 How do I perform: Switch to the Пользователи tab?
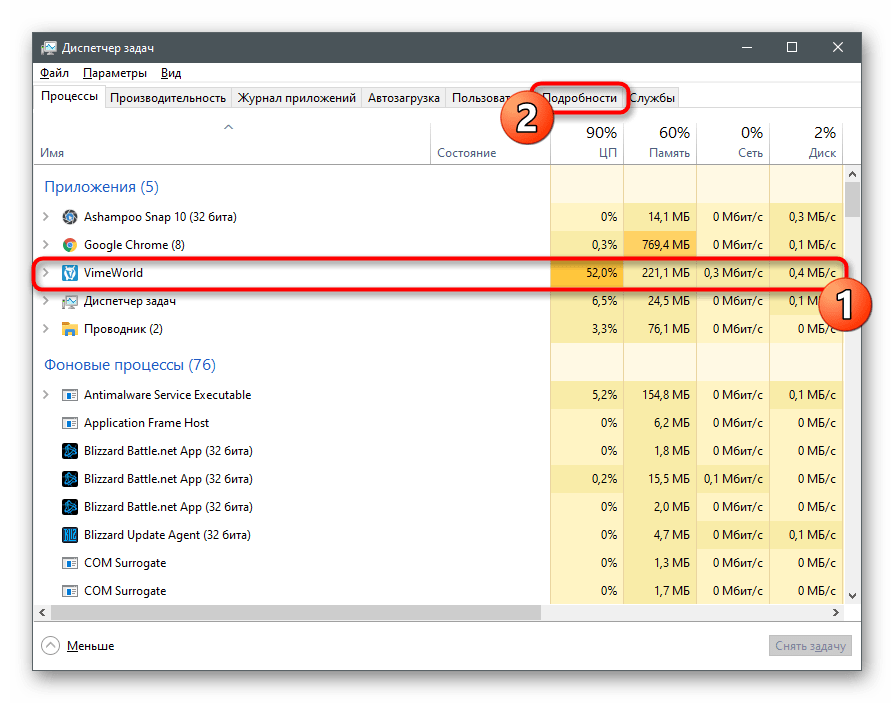point(480,98)
